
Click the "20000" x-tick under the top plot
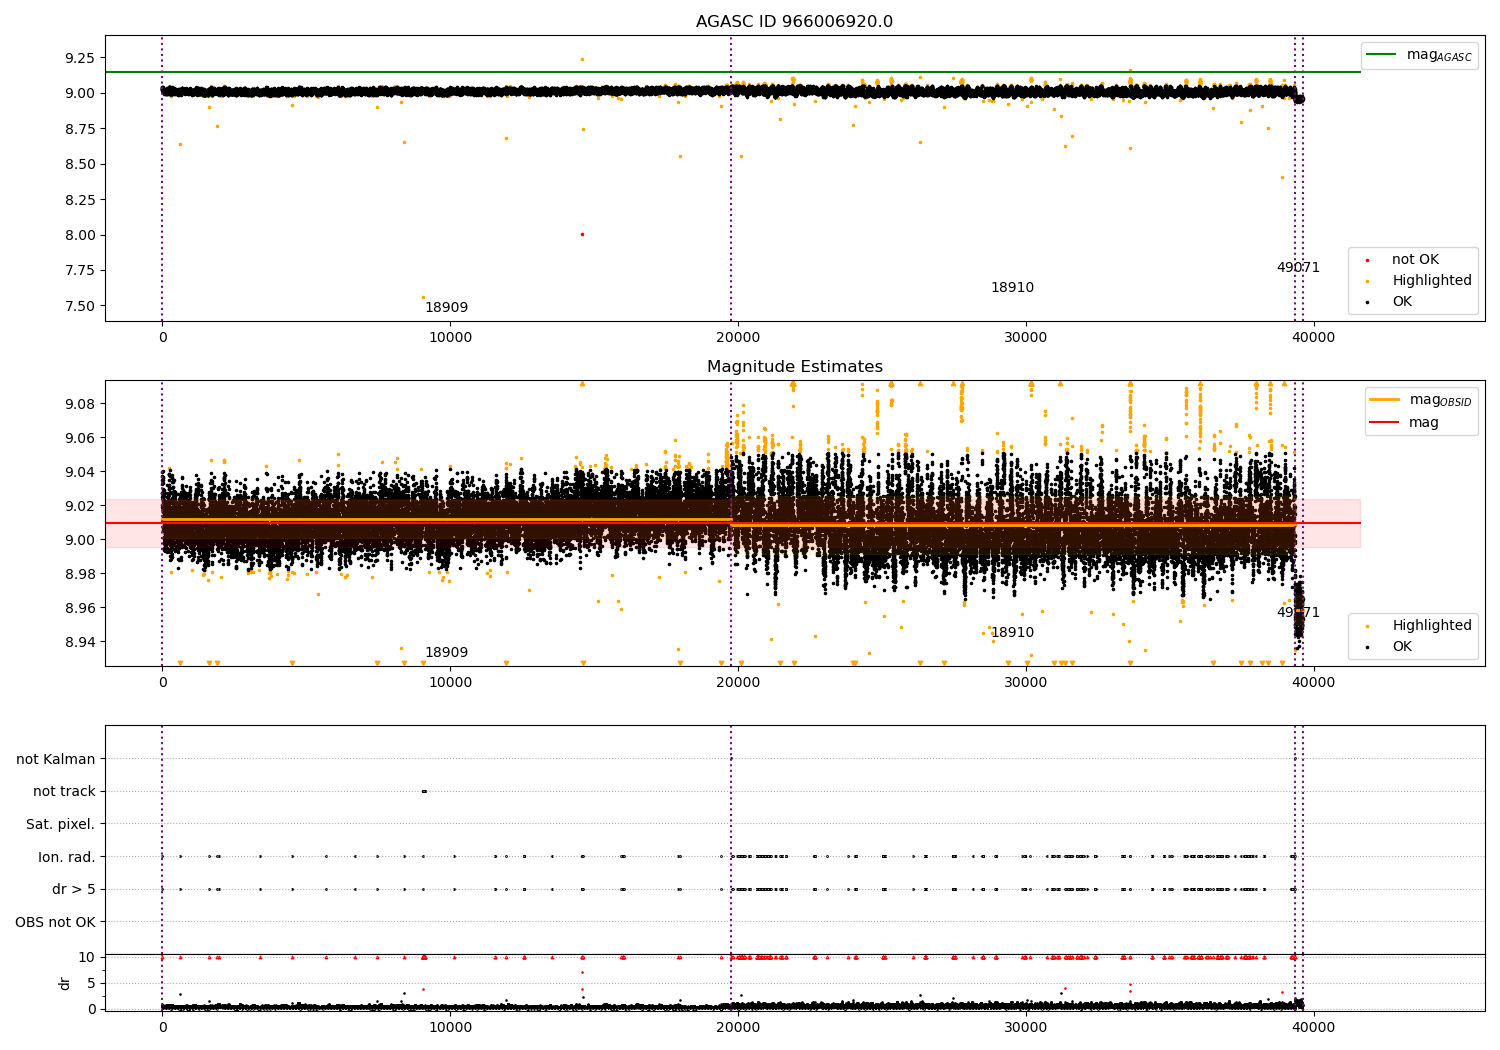pos(738,338)
